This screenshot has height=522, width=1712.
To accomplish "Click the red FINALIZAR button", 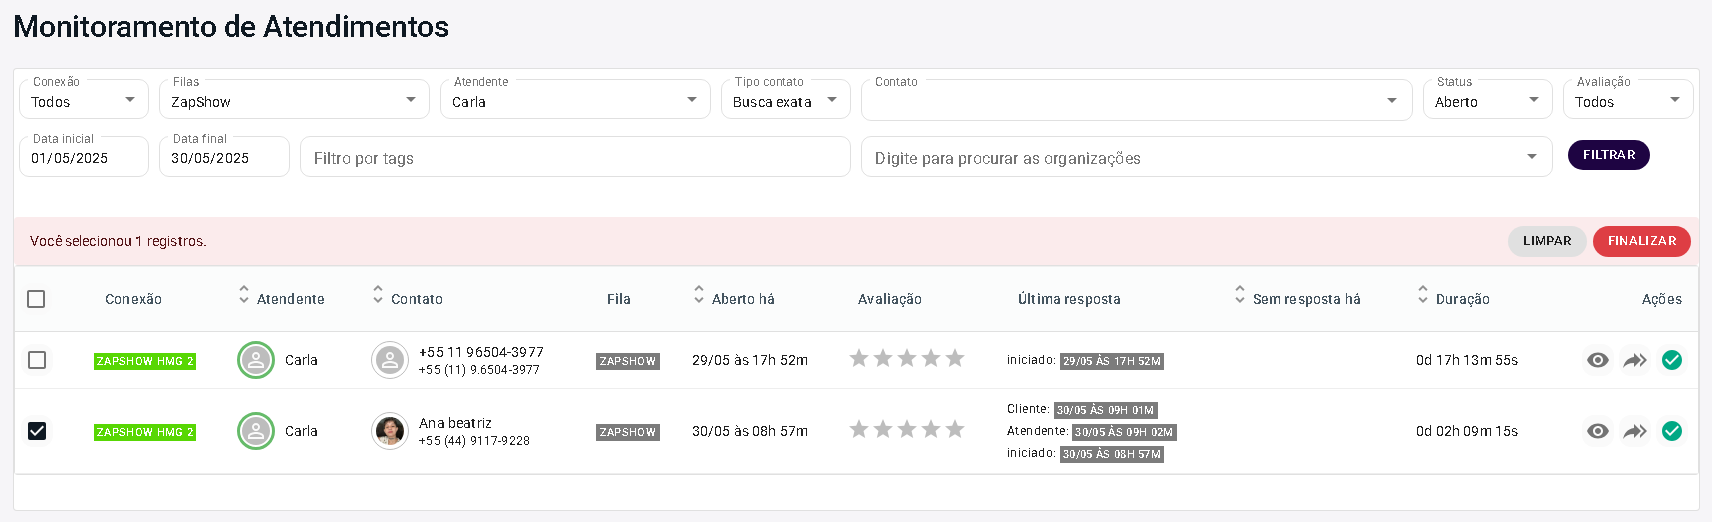I will point(1641,241).
